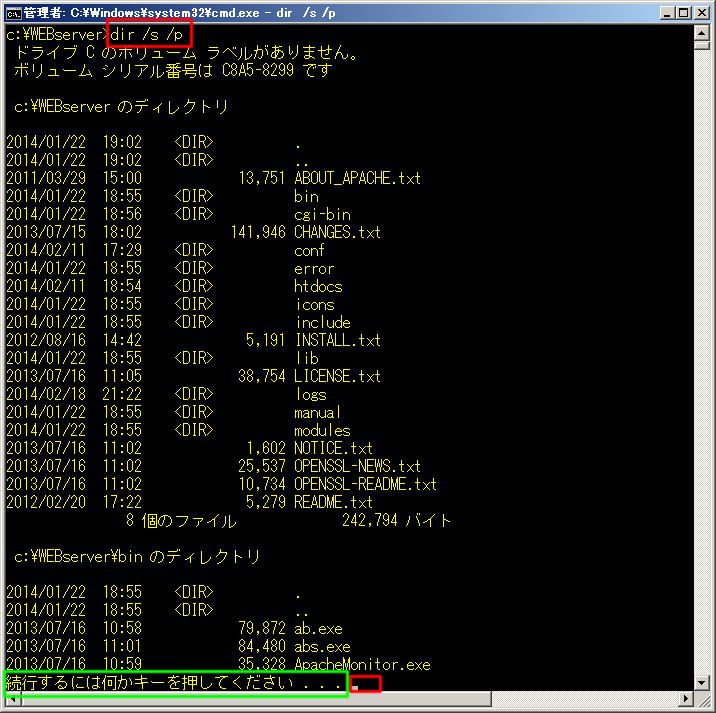Click the file name OPENSSL-NEWS.txt

pos(357,466)
